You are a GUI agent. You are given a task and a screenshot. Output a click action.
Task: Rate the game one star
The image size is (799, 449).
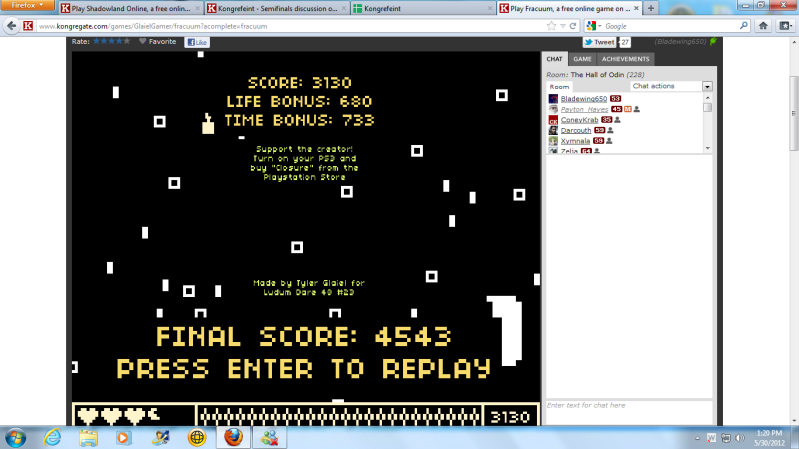tap(97, 41)
